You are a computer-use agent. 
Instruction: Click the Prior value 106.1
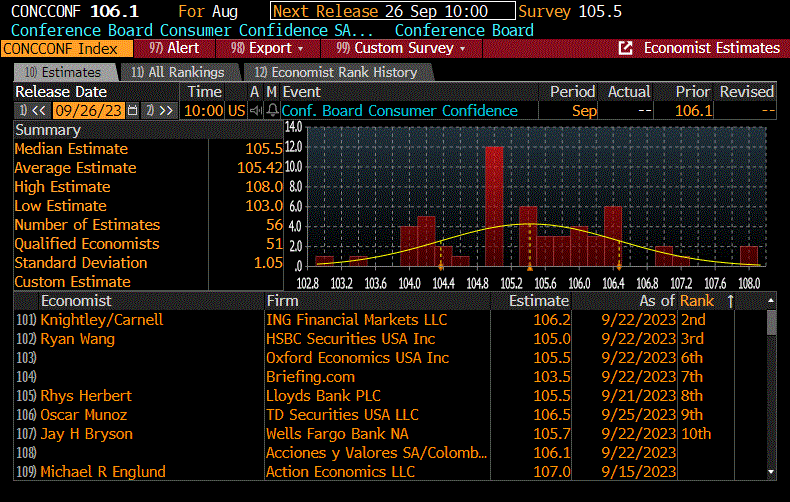694,110
